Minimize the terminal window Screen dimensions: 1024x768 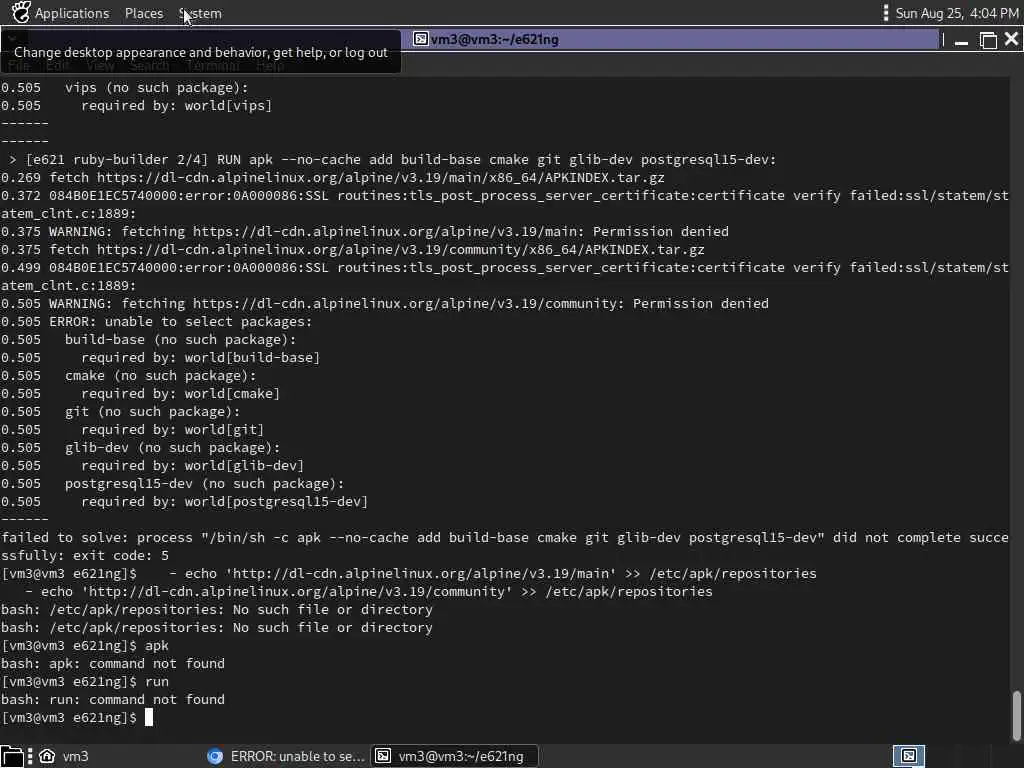961,41
